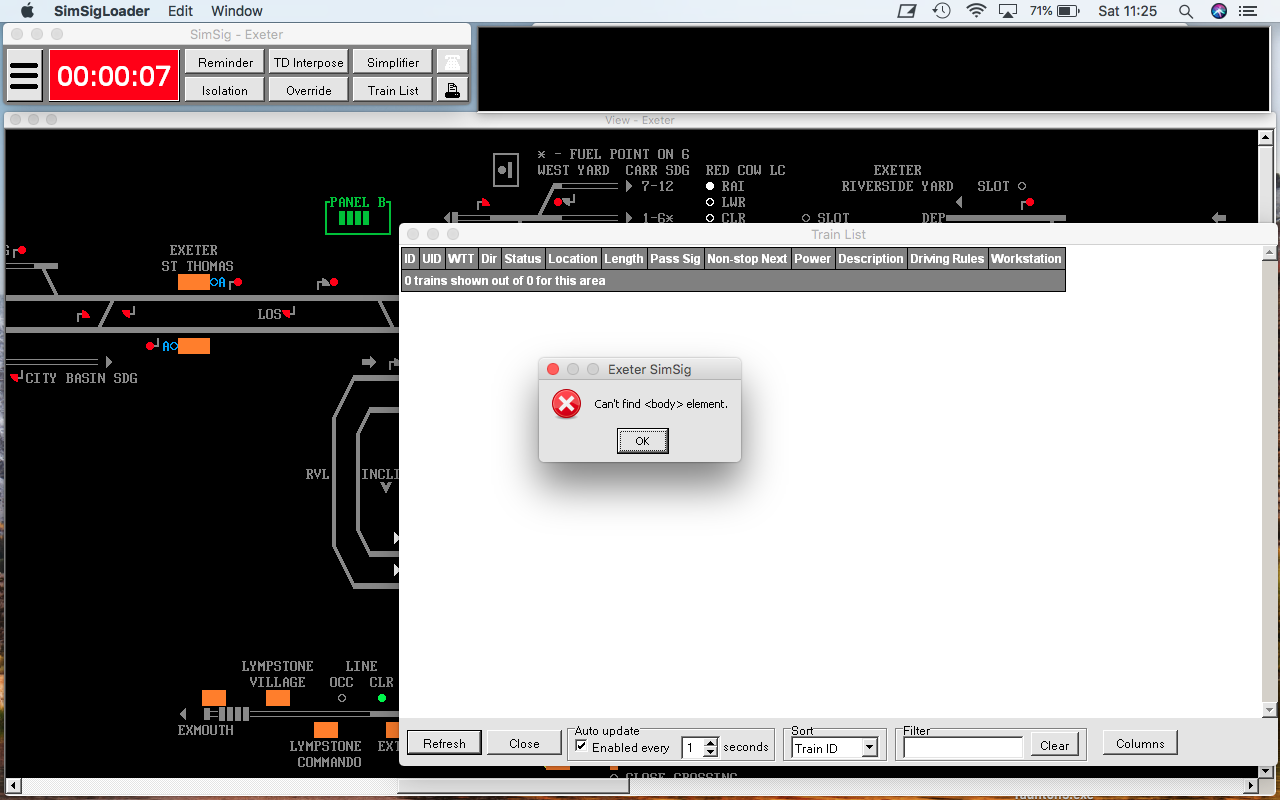
Task: Click the Power column header
Action: click(x=812, y=258)
